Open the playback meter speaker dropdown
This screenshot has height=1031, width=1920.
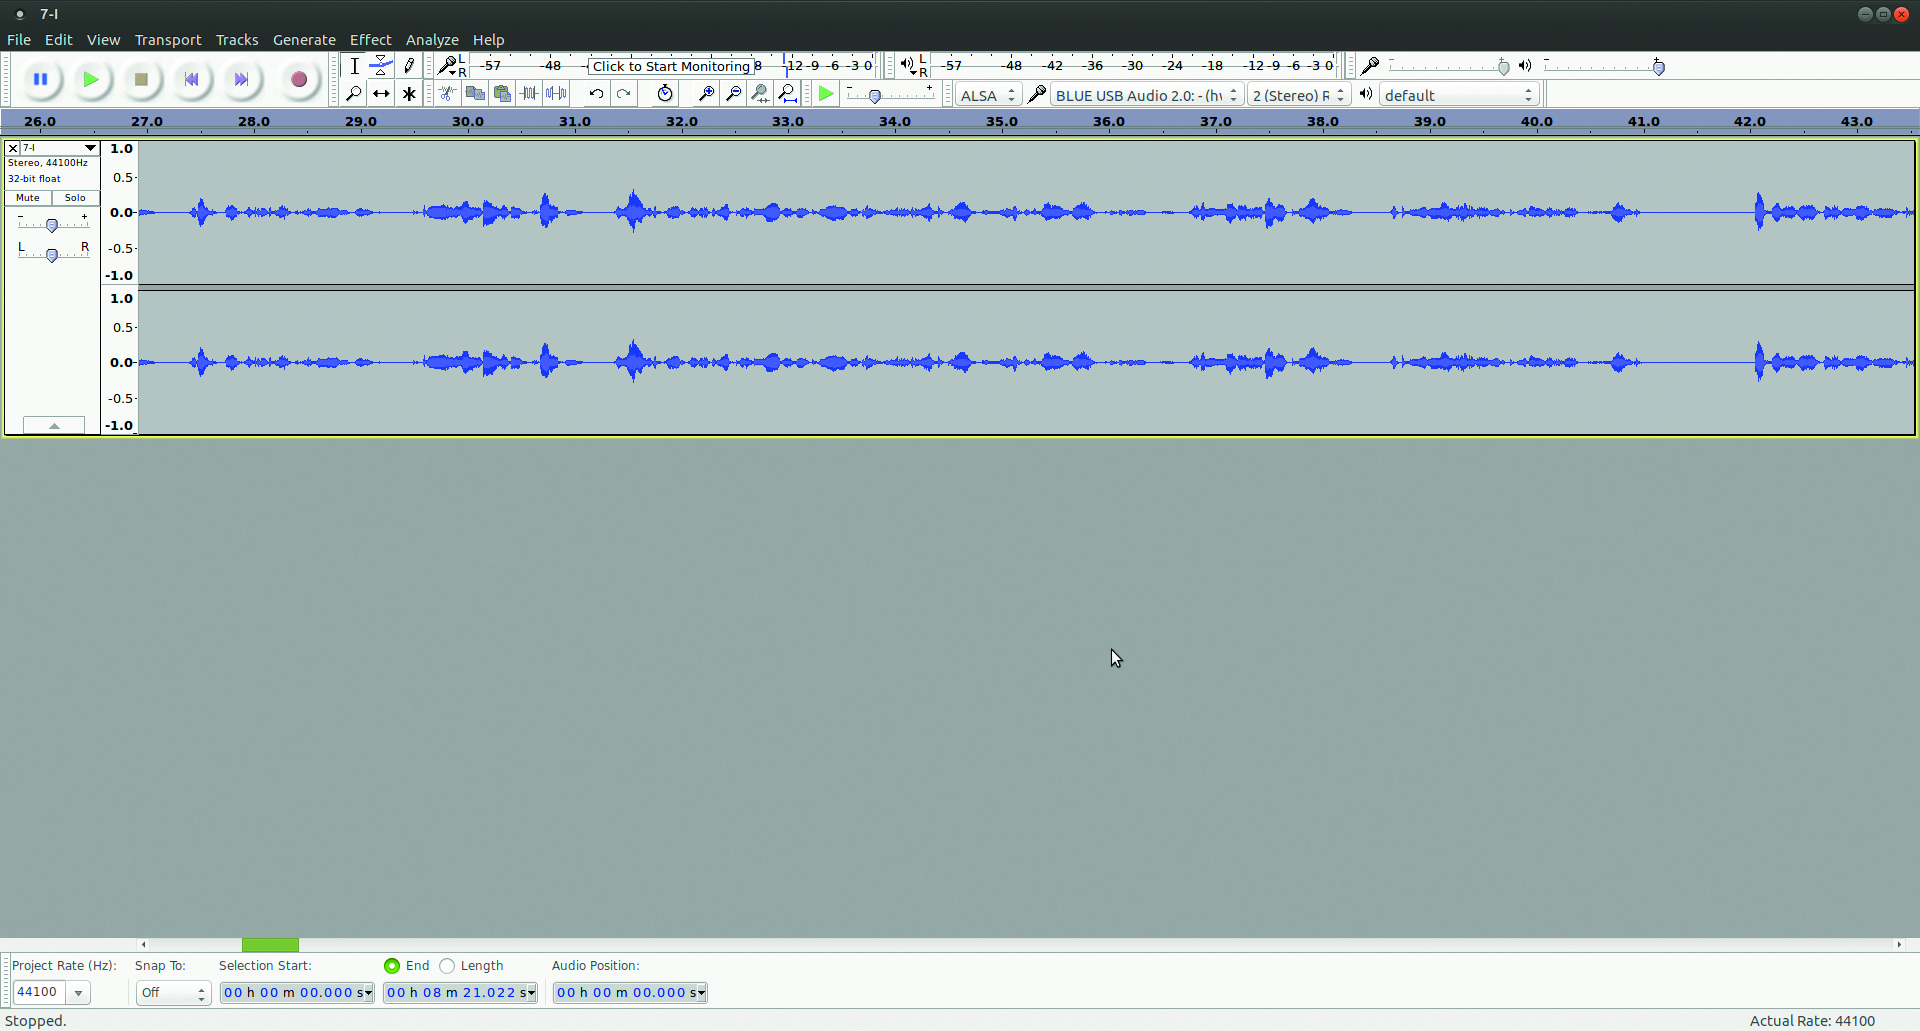point(908,66)
